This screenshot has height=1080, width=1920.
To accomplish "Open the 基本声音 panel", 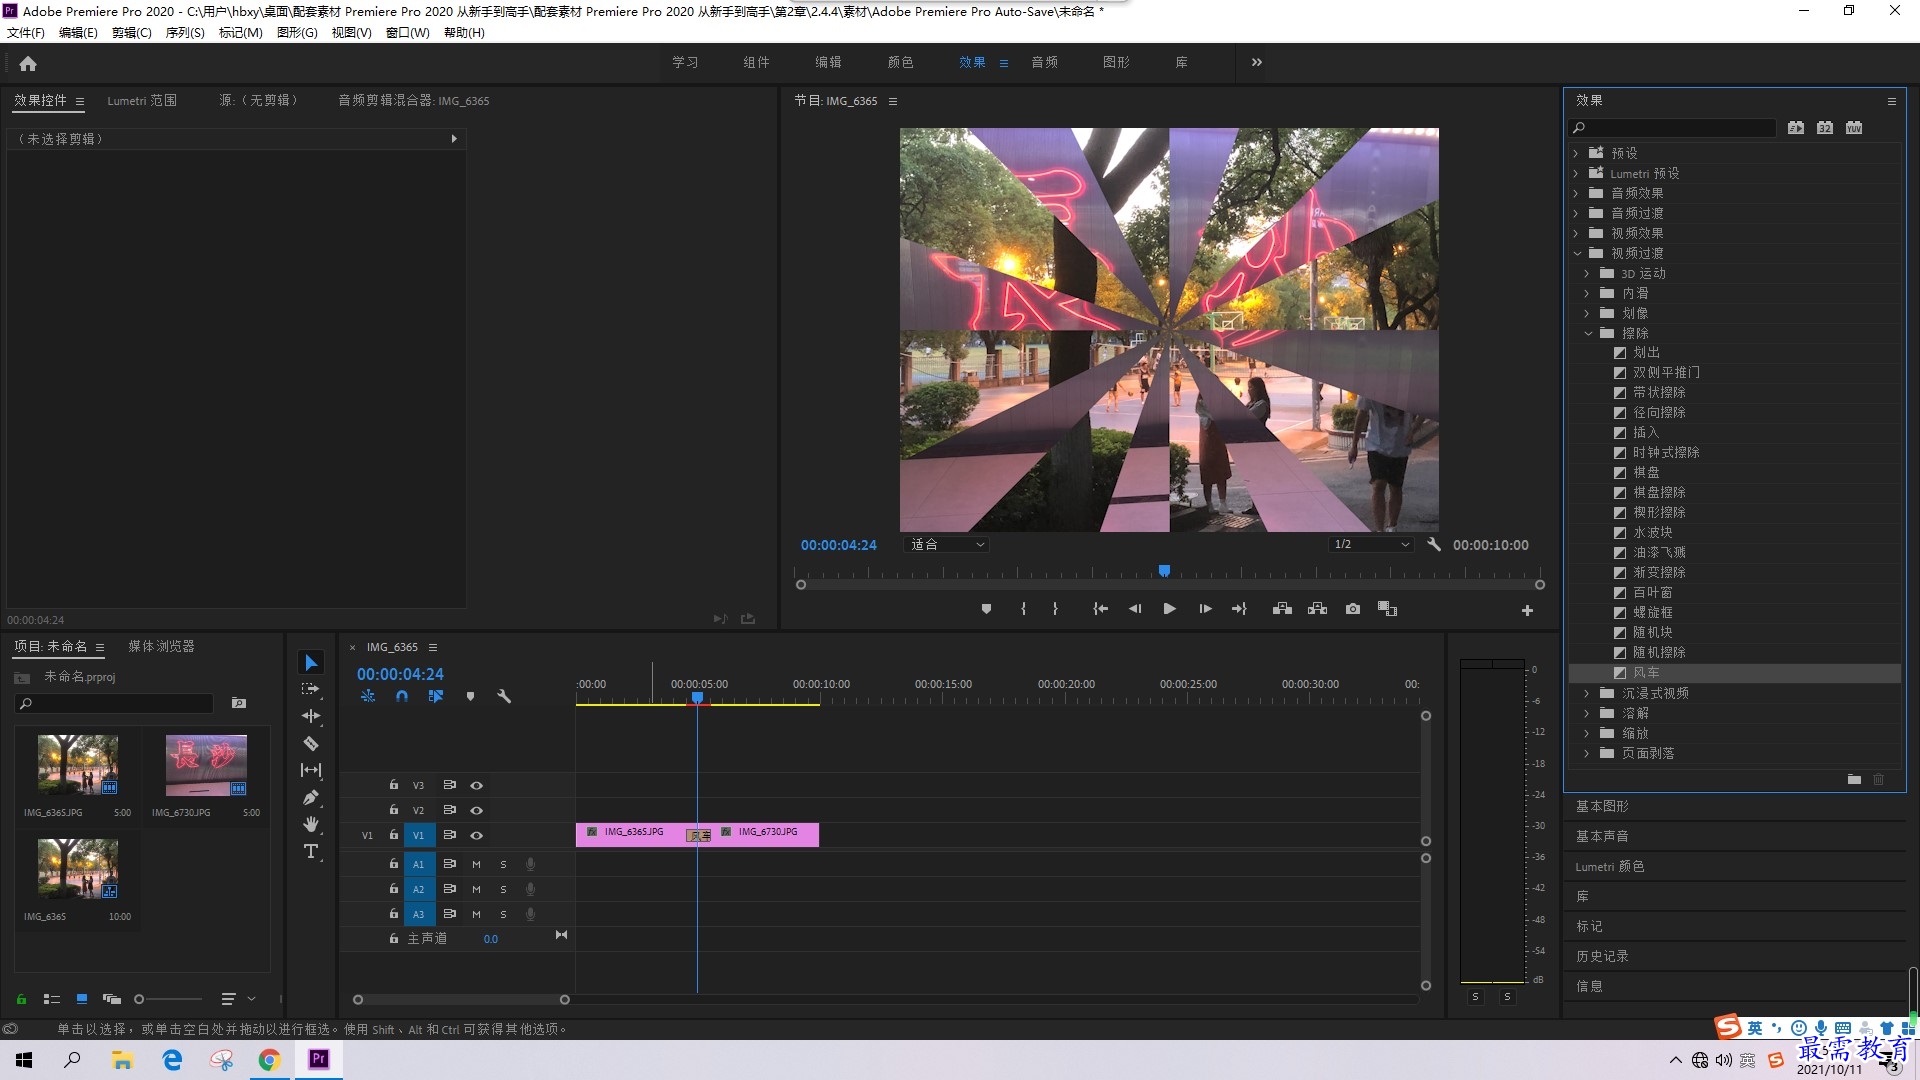I will click(1602, 836).
